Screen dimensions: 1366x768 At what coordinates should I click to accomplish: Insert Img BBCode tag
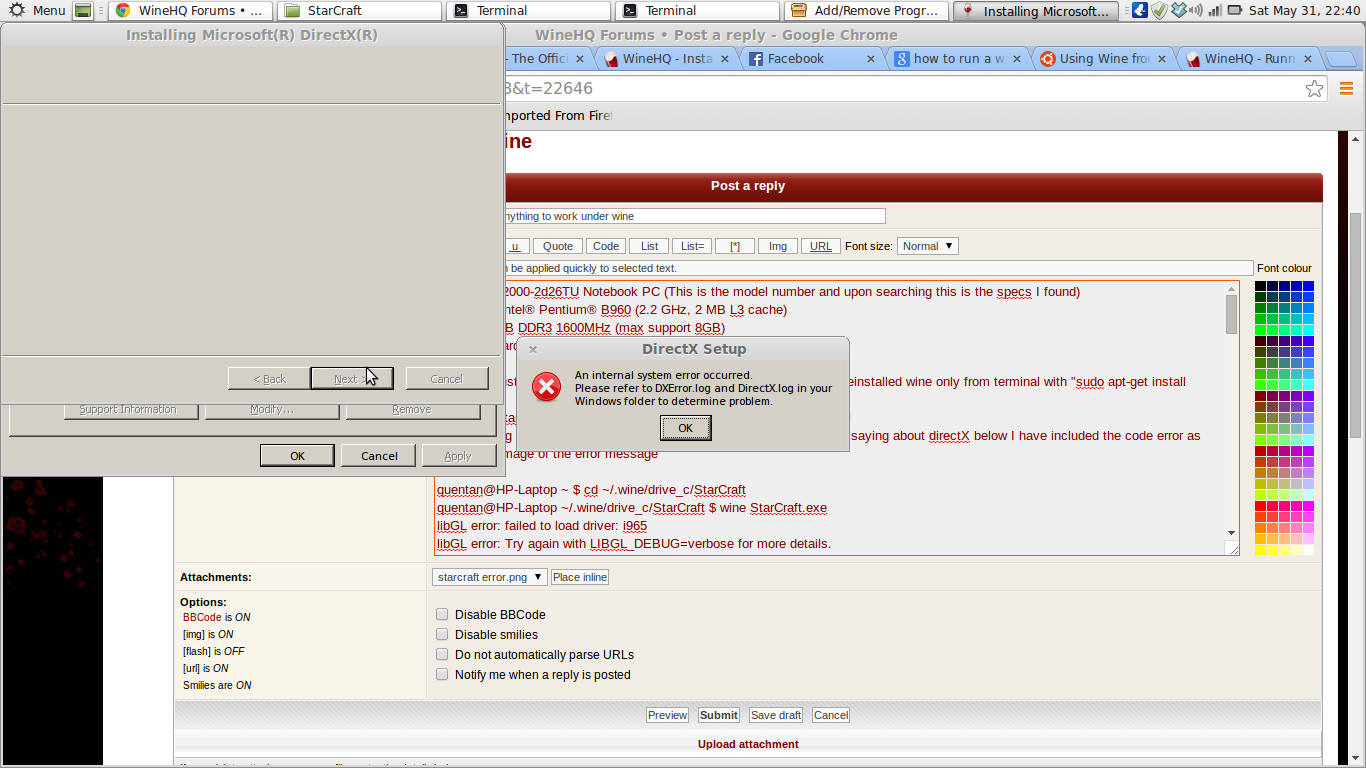coord(778,246)
